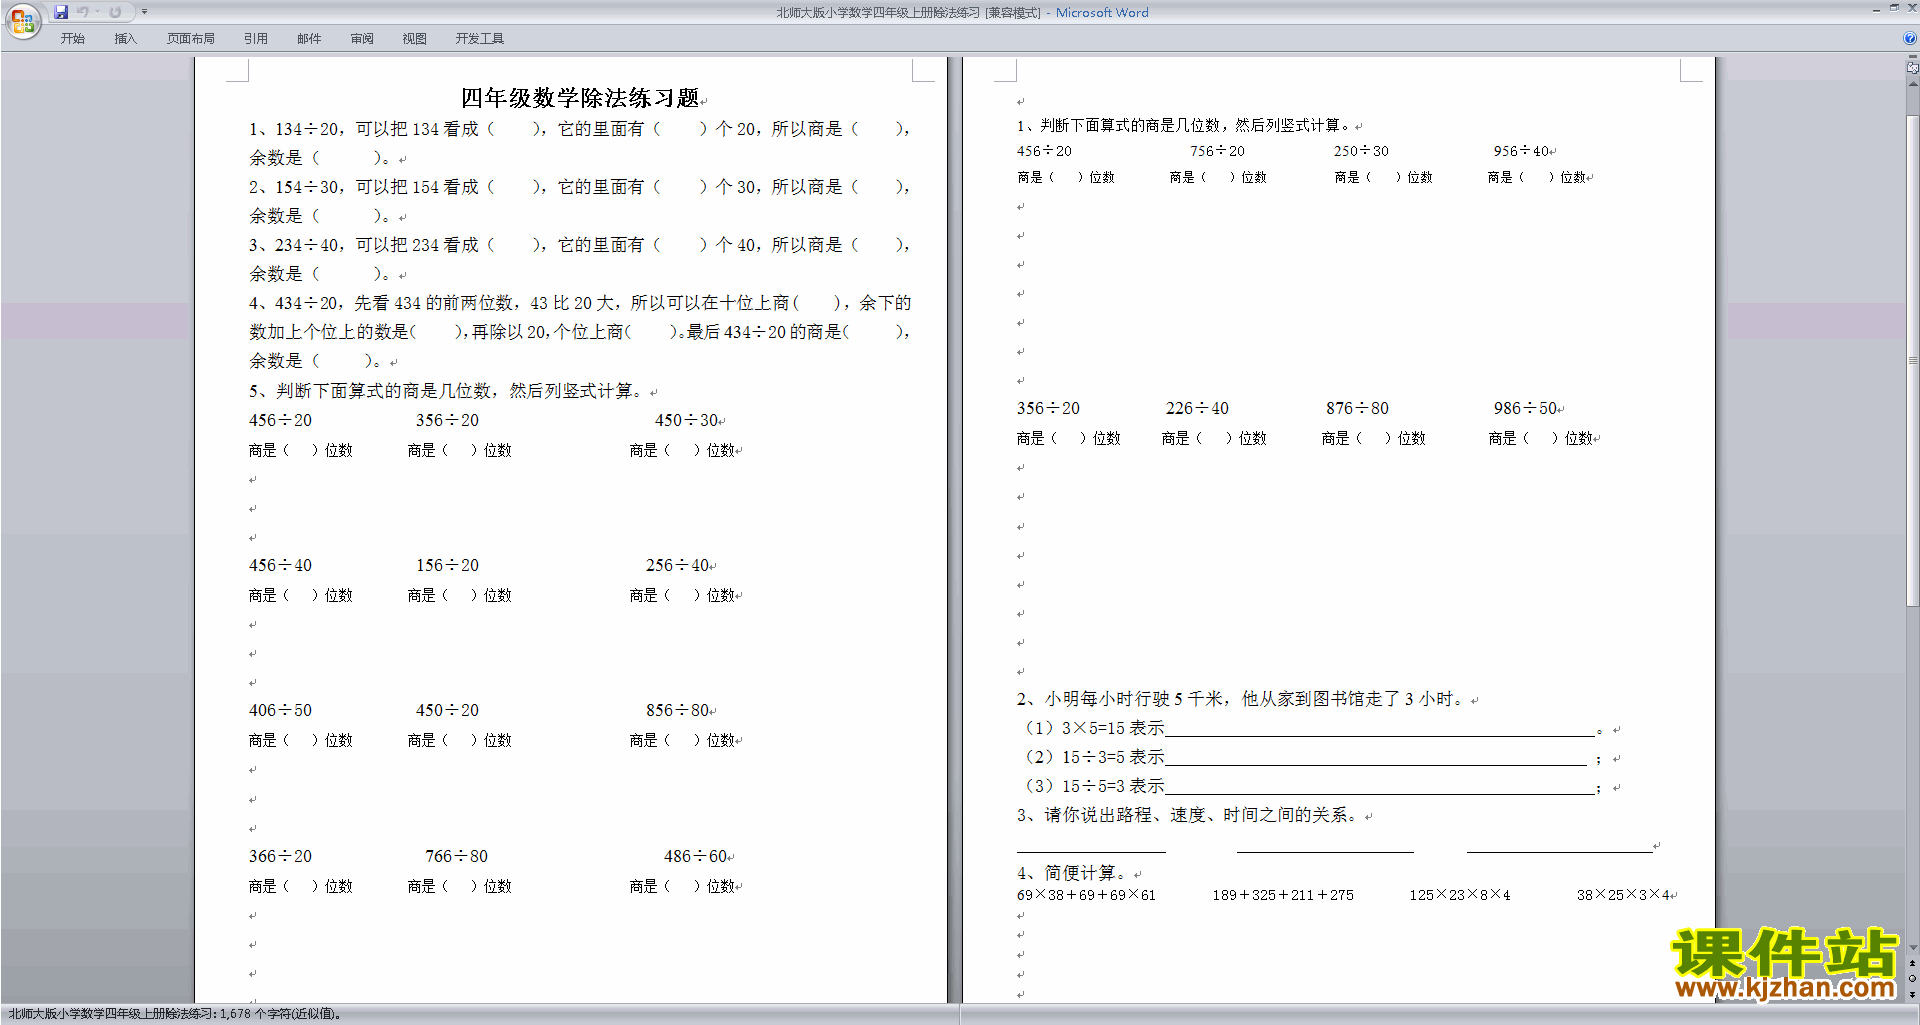Click the text '356÷20' on the left page

(x=447, y=420)
